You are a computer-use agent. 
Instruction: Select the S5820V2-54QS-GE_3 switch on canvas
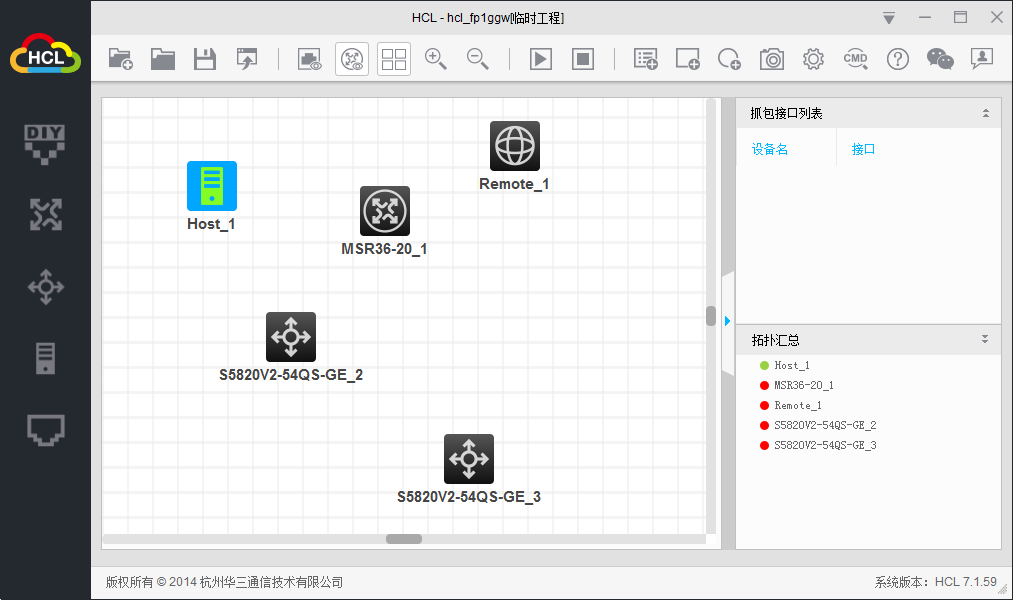[x=469, y=459]
